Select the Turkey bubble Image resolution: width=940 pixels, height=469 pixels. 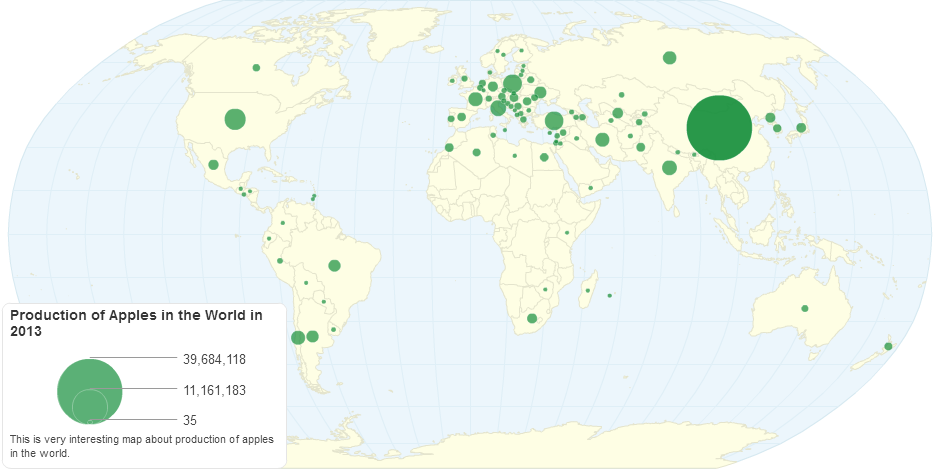pos(553,122)
